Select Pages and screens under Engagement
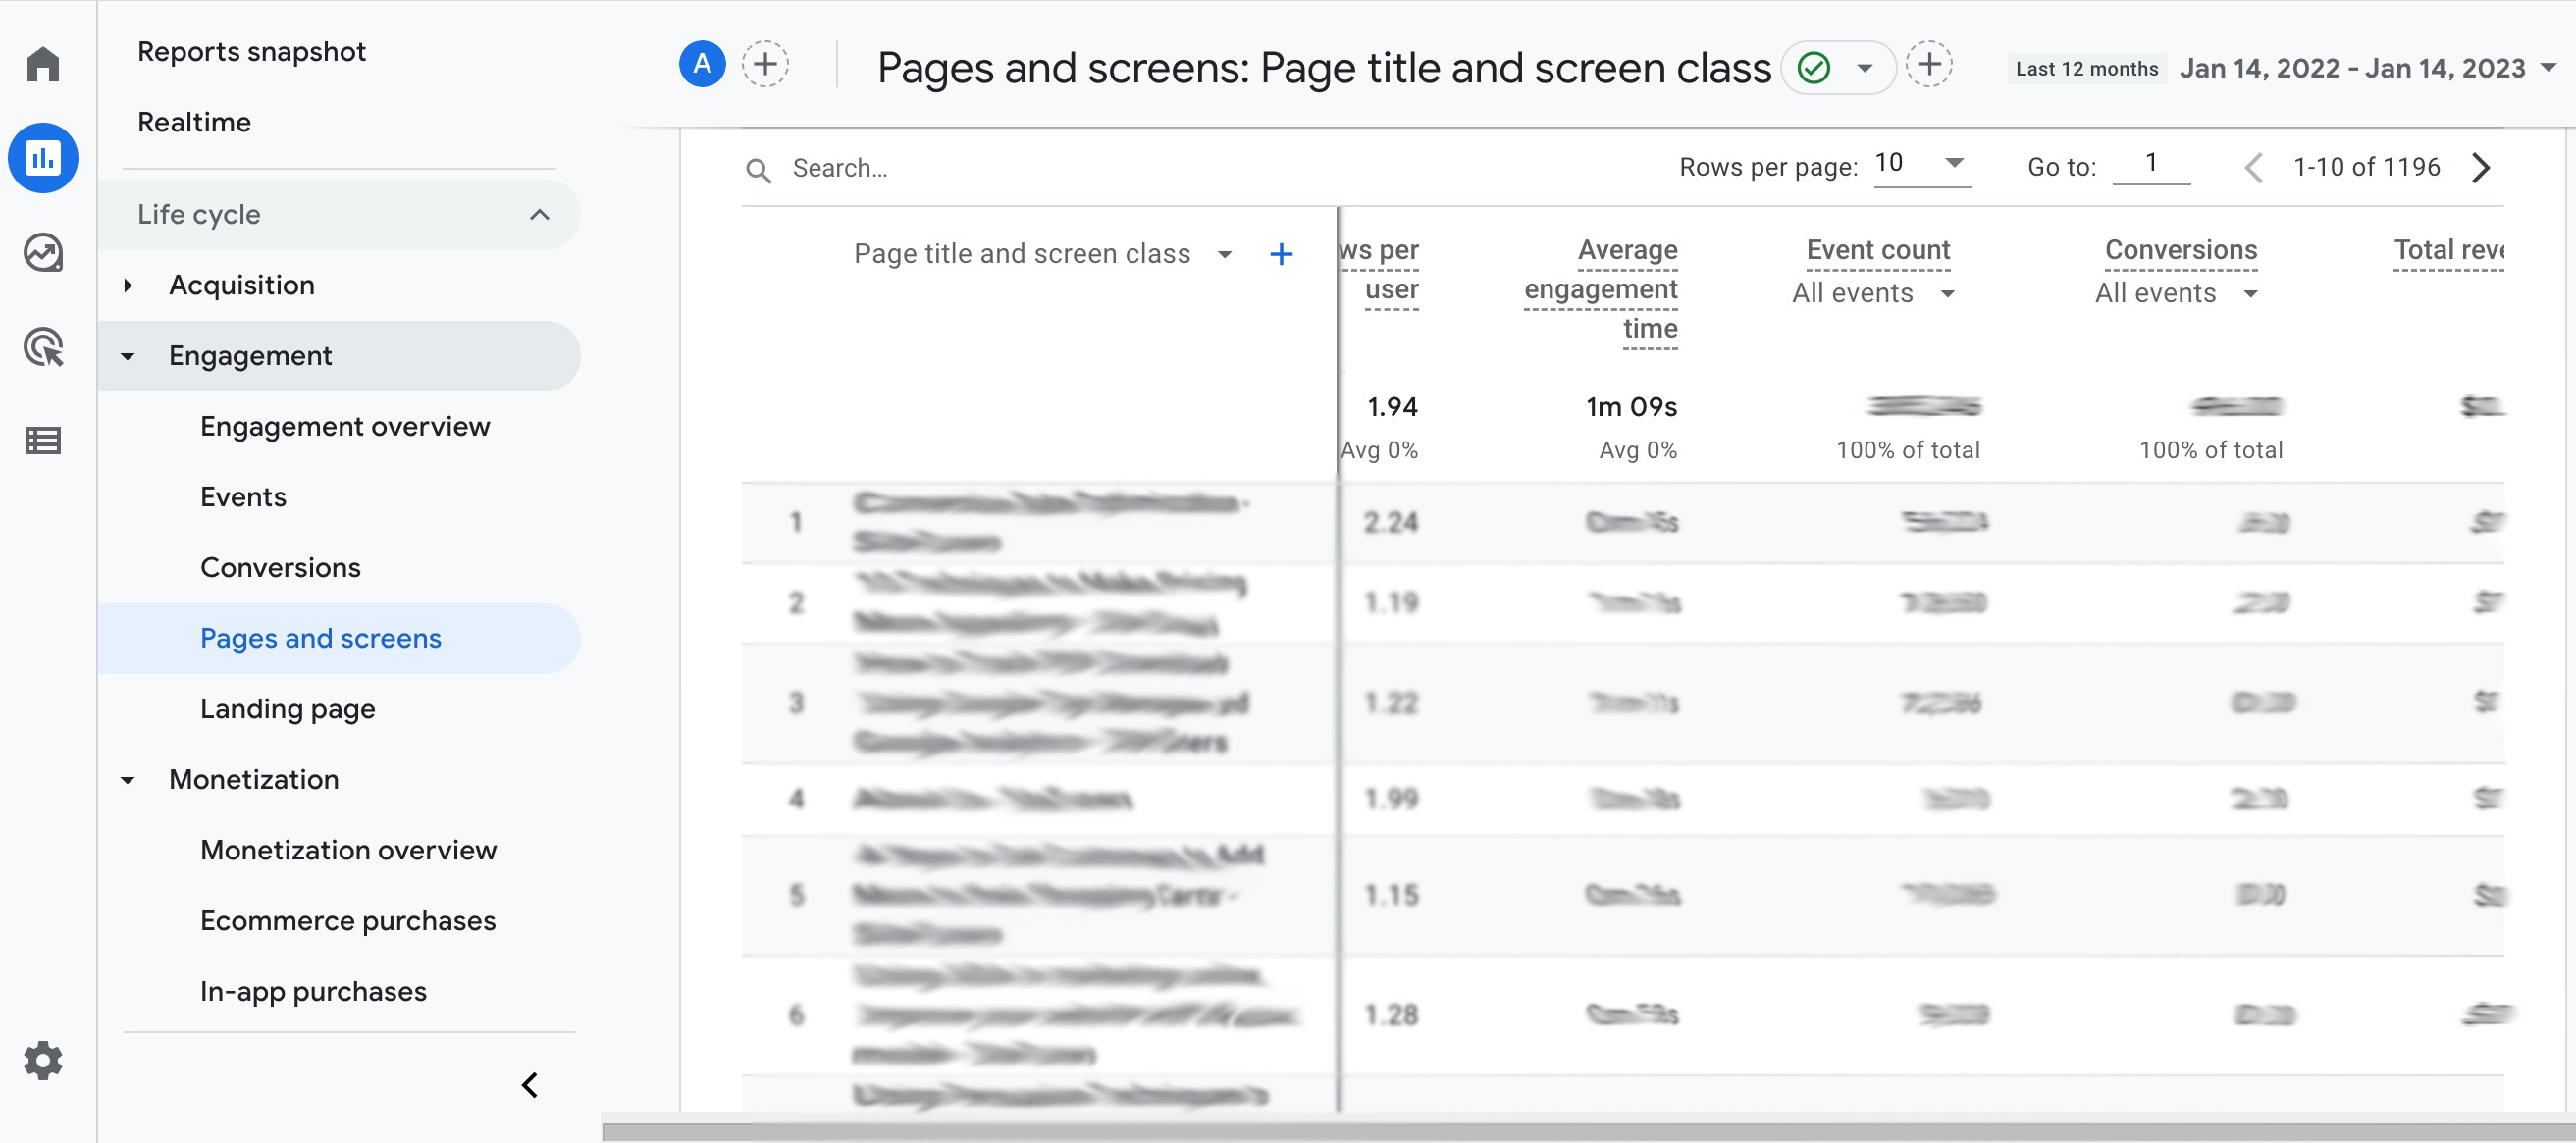 tap(320, 637)
